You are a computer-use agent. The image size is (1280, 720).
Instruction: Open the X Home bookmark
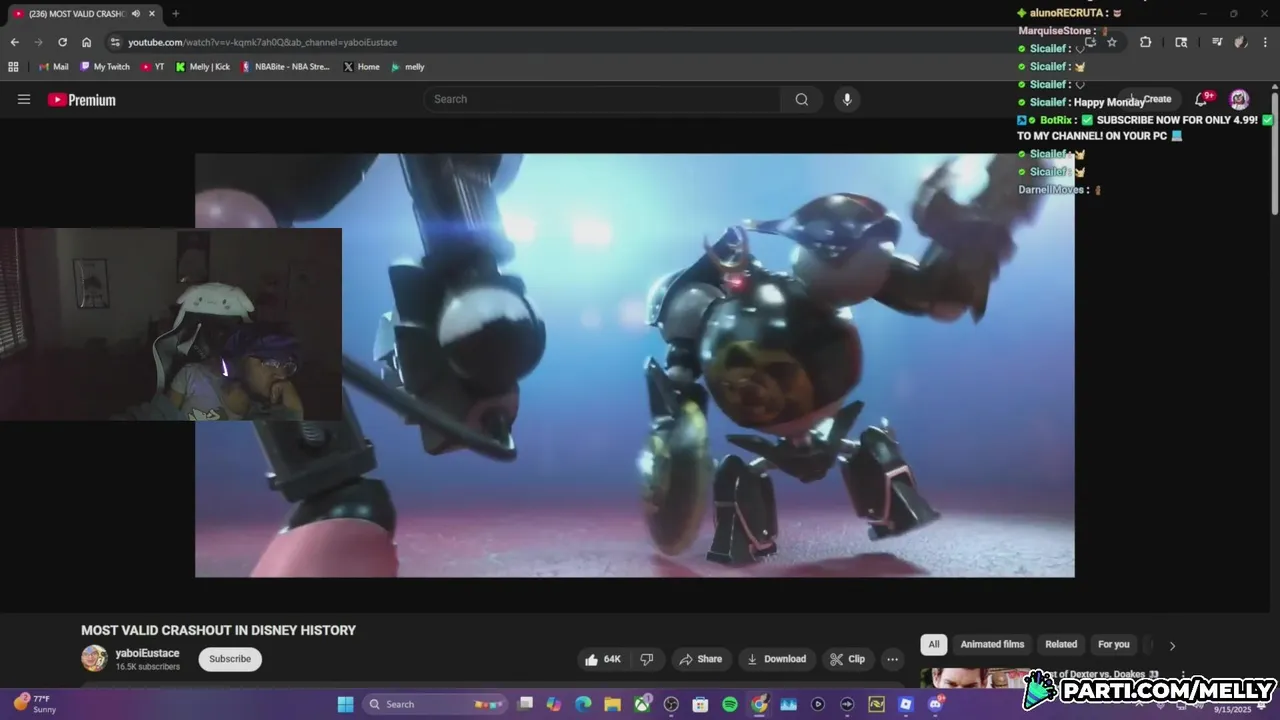[361, 67]
